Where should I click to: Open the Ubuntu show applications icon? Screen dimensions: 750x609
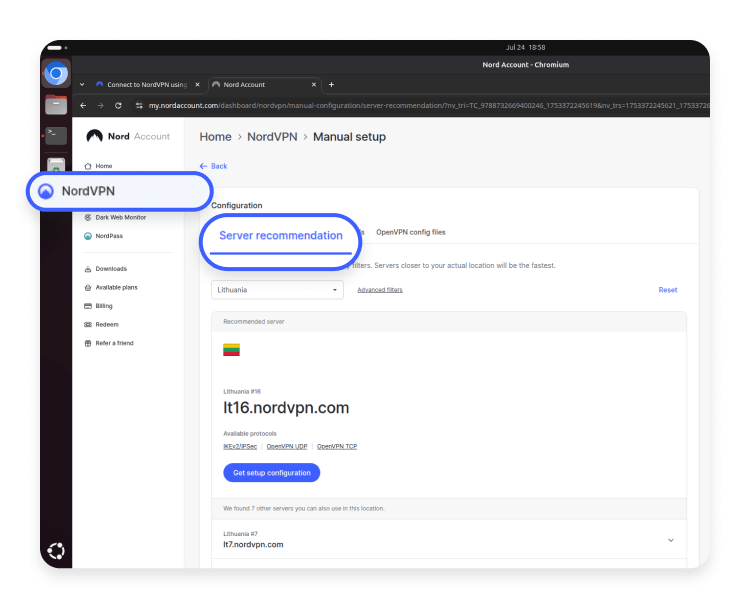56,551
